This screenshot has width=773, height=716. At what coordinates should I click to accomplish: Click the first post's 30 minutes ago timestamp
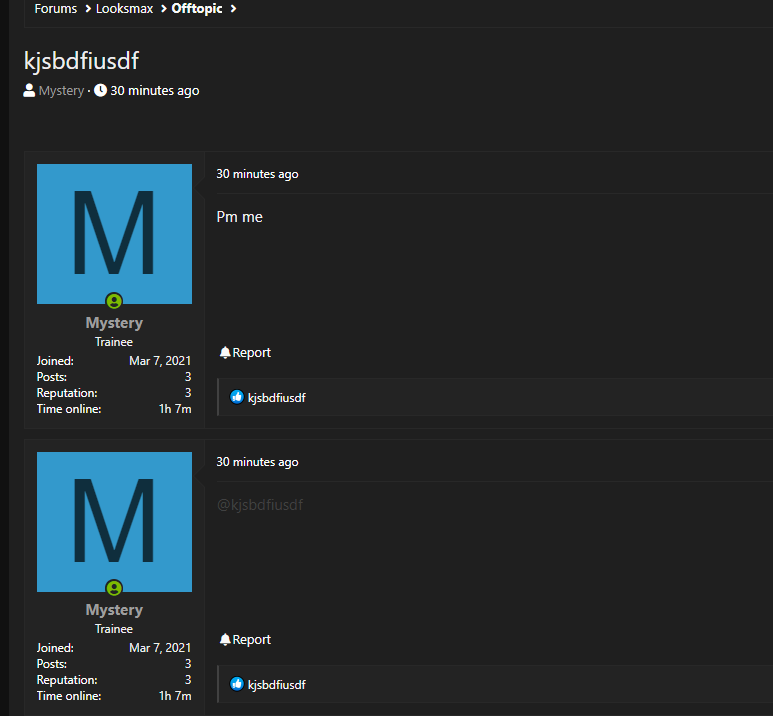coord(257,174)
